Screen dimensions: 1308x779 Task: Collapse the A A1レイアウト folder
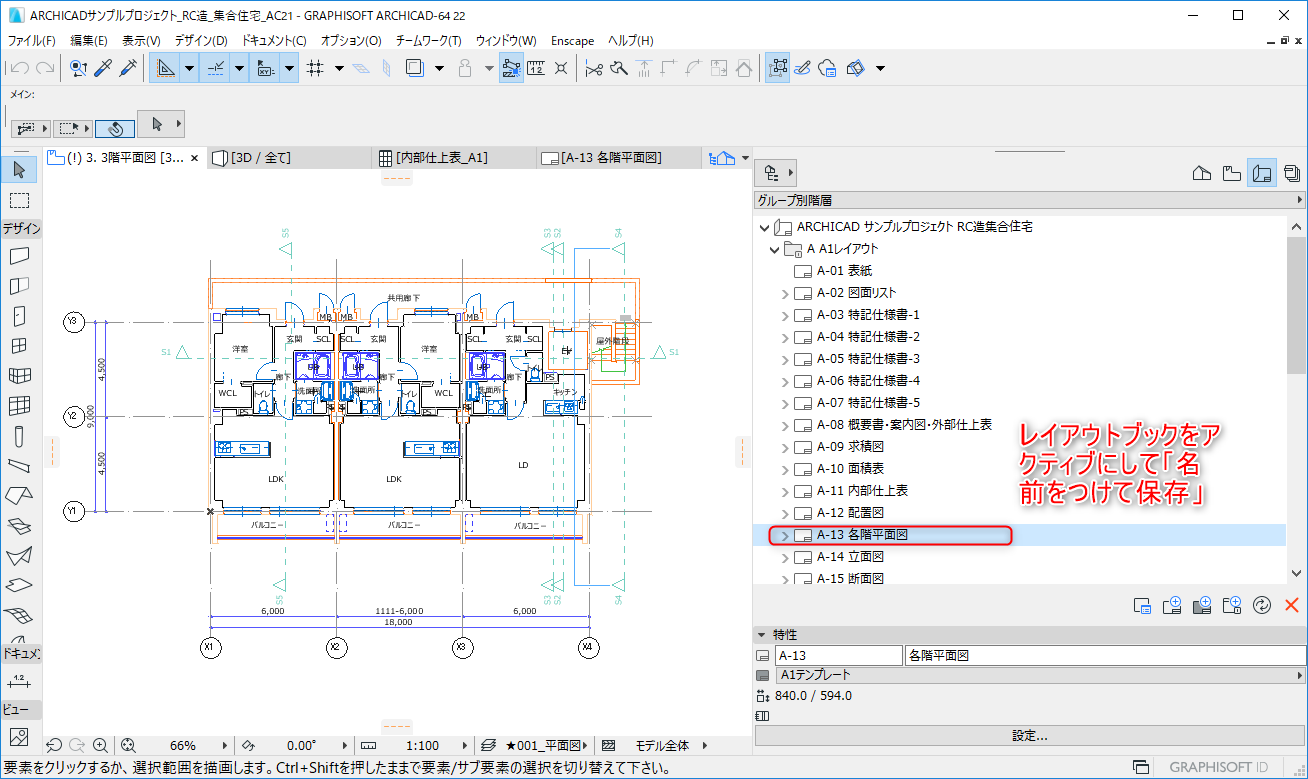[x=774, y=249]
